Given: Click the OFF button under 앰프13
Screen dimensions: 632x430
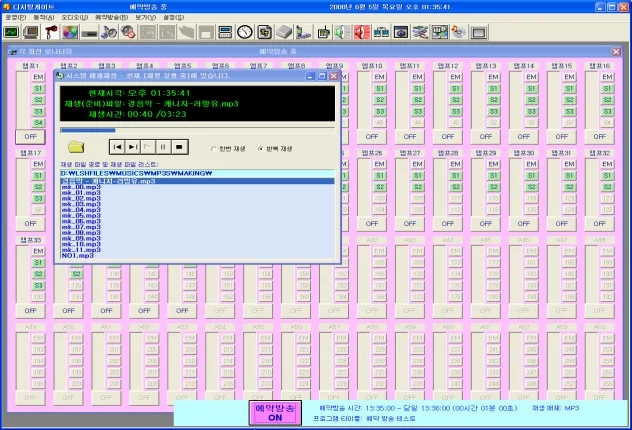Looking at the screenshot, I should (486, 137).
